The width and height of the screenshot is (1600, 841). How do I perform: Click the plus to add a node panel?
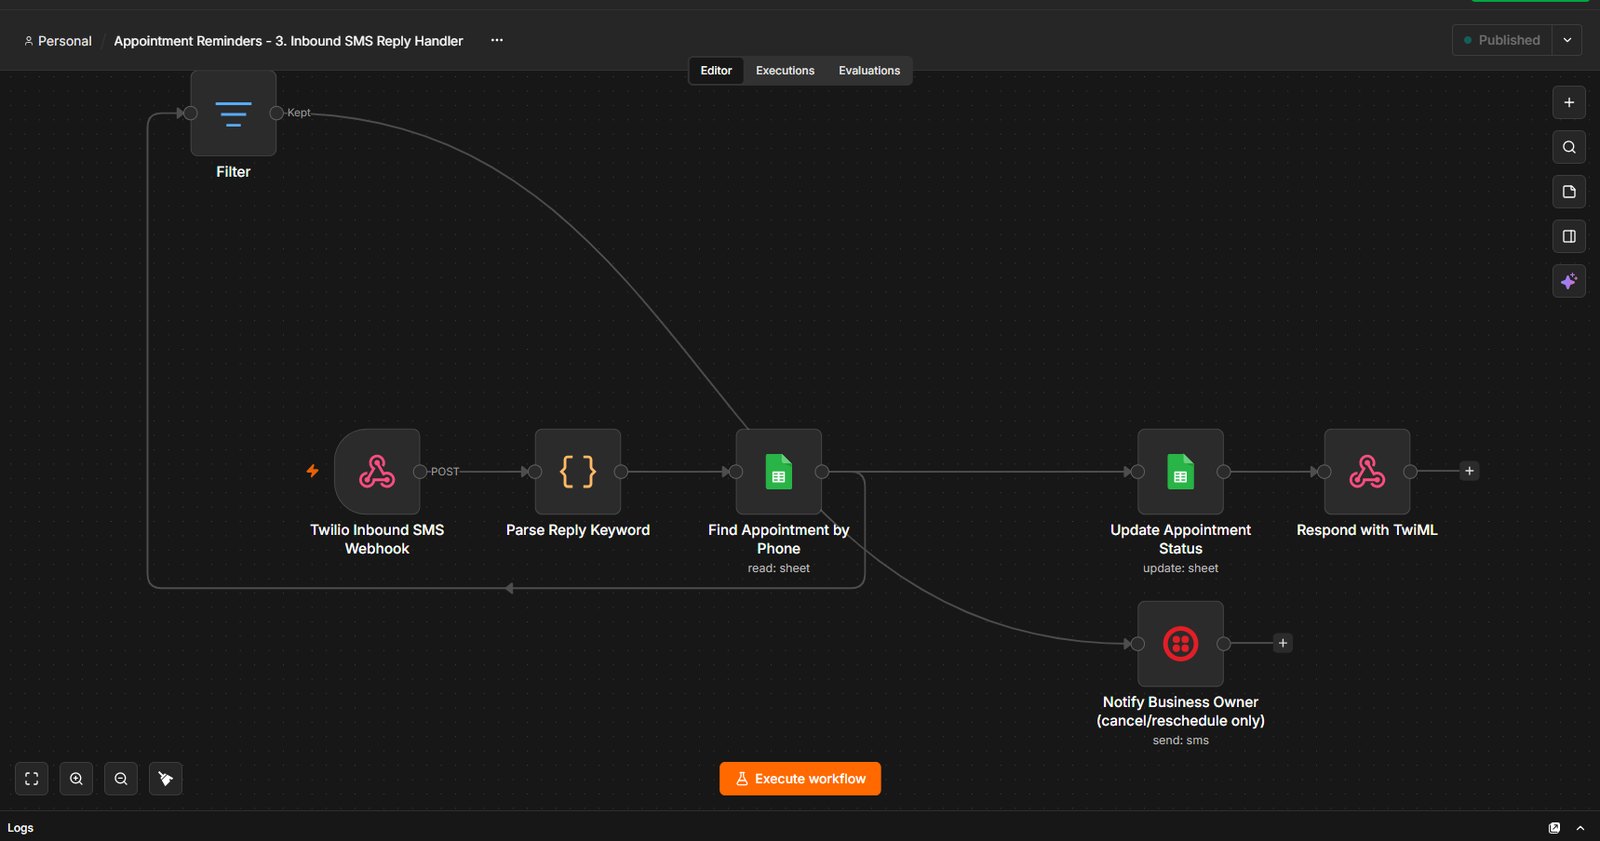pos(1569,102)
